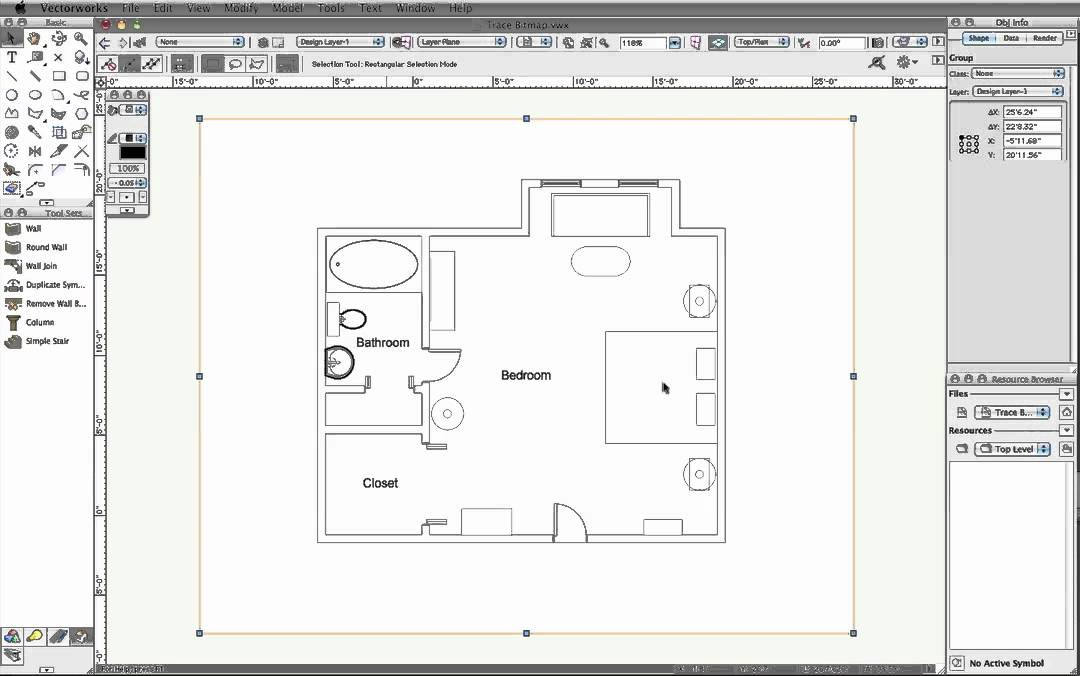Select the single Line tool
The height and width of the screenshot is (676, 1080).
11,76
